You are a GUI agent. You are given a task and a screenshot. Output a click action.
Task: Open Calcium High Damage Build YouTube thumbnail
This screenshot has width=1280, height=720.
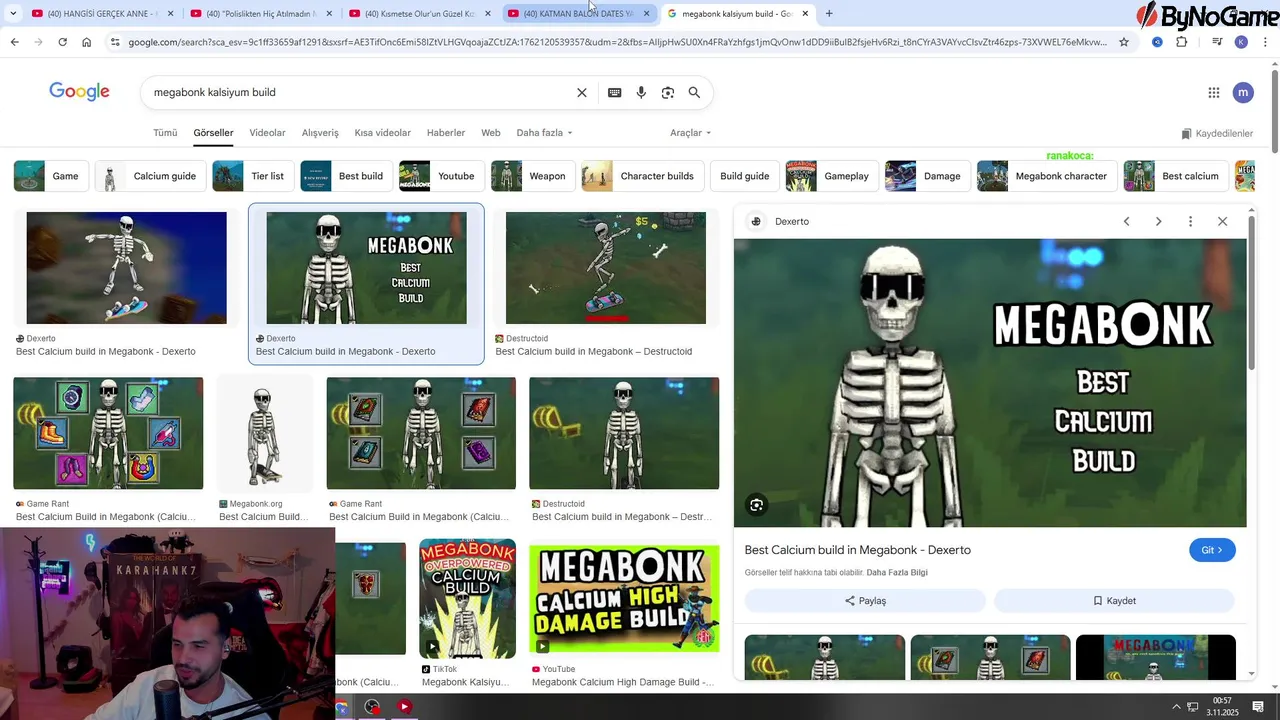(624, 598)
